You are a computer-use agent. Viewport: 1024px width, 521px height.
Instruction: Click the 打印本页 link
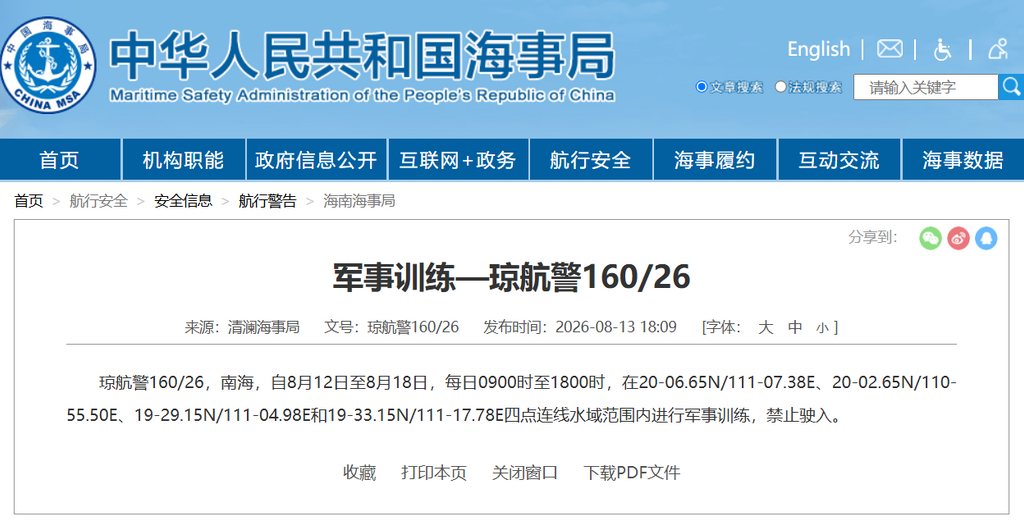[434, 473]
